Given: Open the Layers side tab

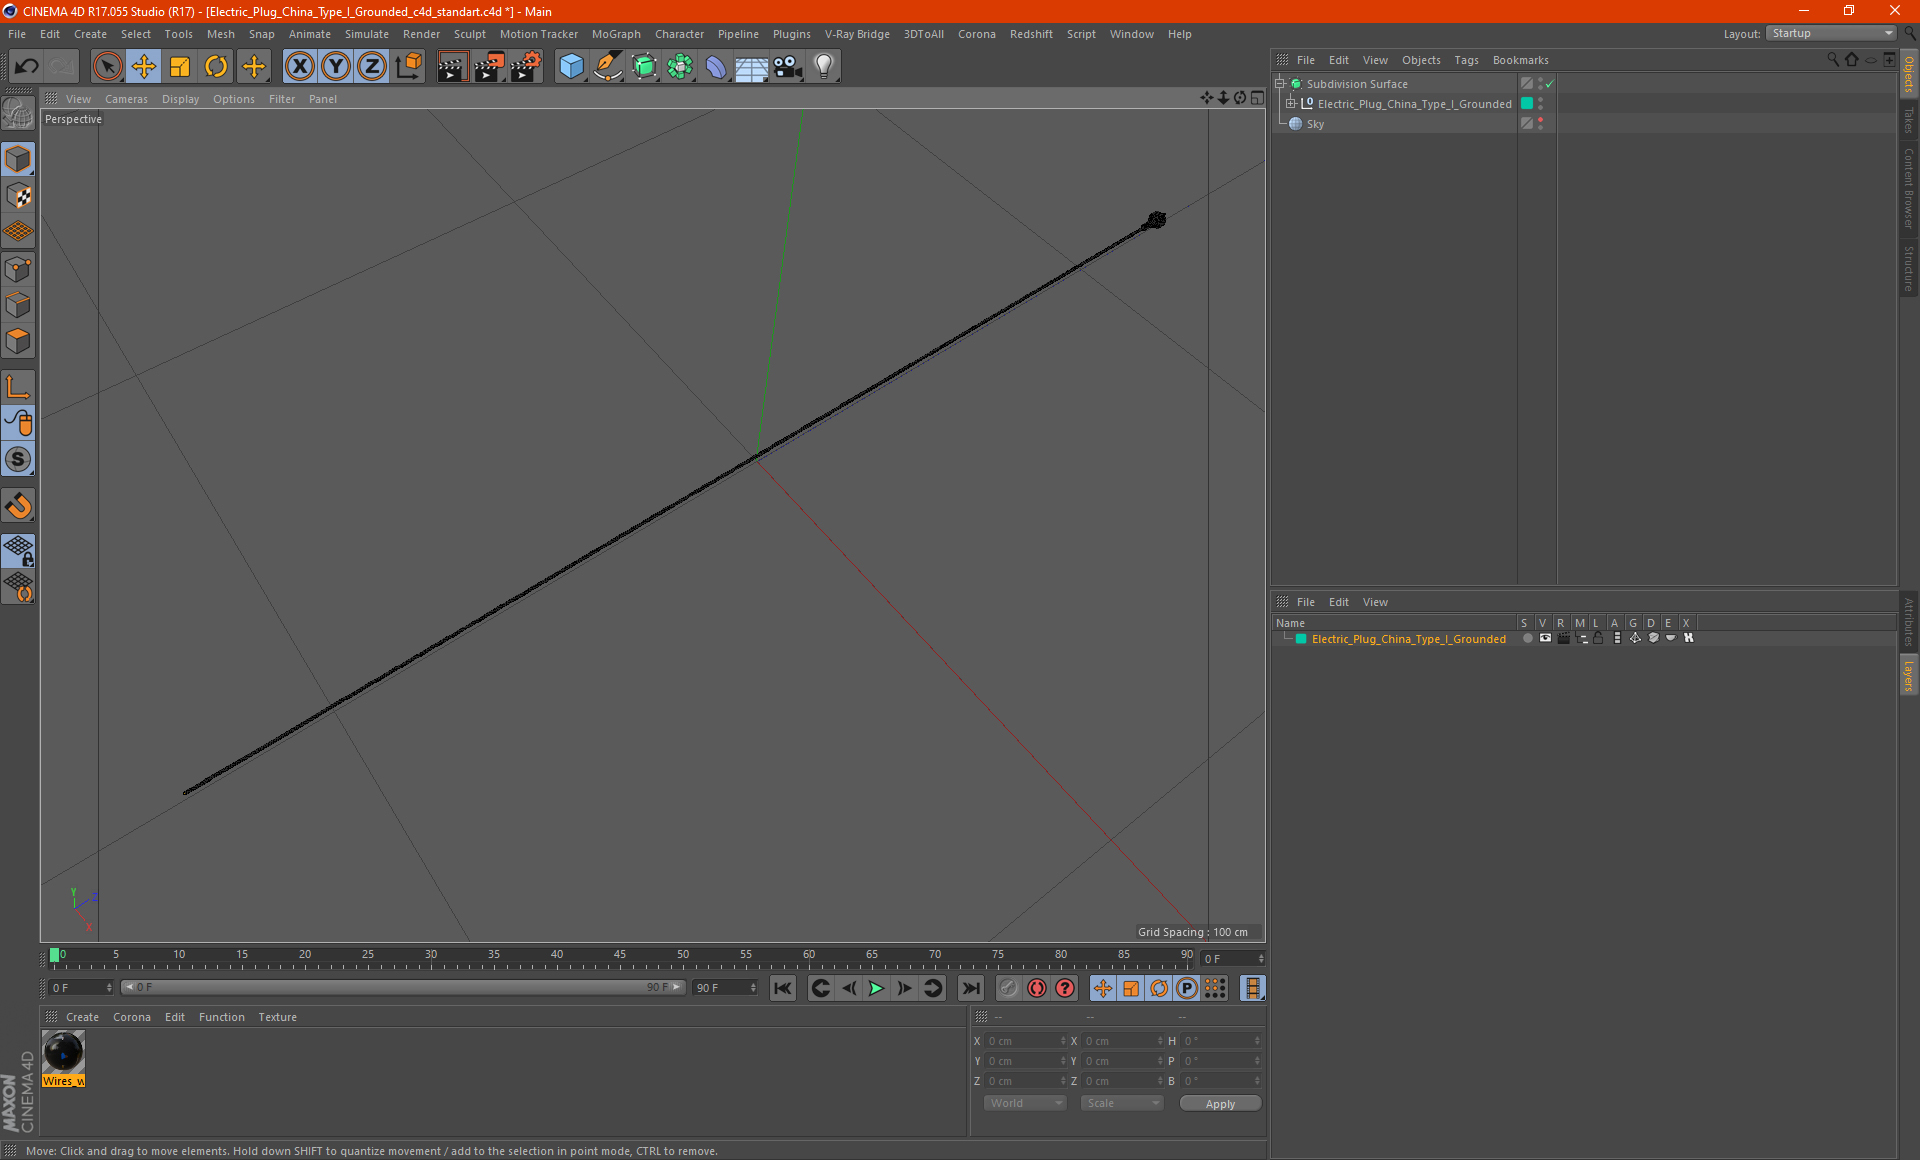Looking at the screenshot, I should (x=1908, y=675).
